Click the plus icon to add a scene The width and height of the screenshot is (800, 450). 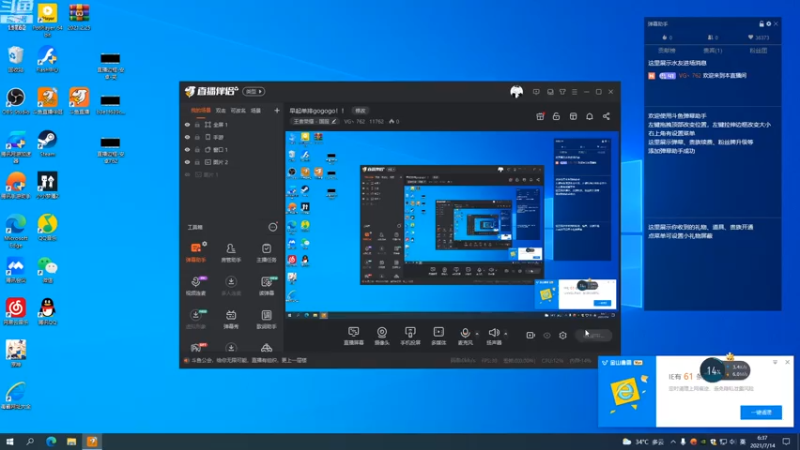click(x=277, y=110)
